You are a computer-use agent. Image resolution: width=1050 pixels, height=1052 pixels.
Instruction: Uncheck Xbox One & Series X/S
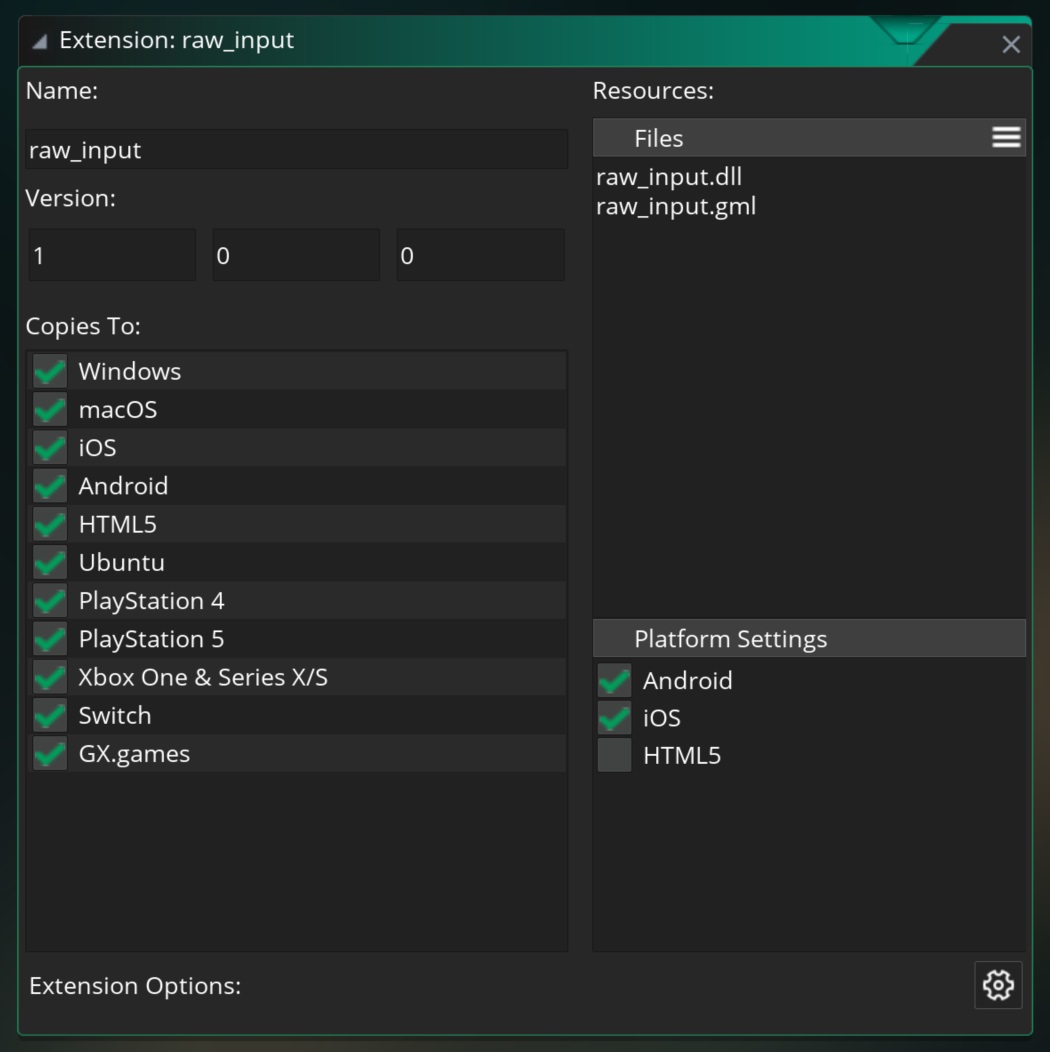click(x=49, y=678)
